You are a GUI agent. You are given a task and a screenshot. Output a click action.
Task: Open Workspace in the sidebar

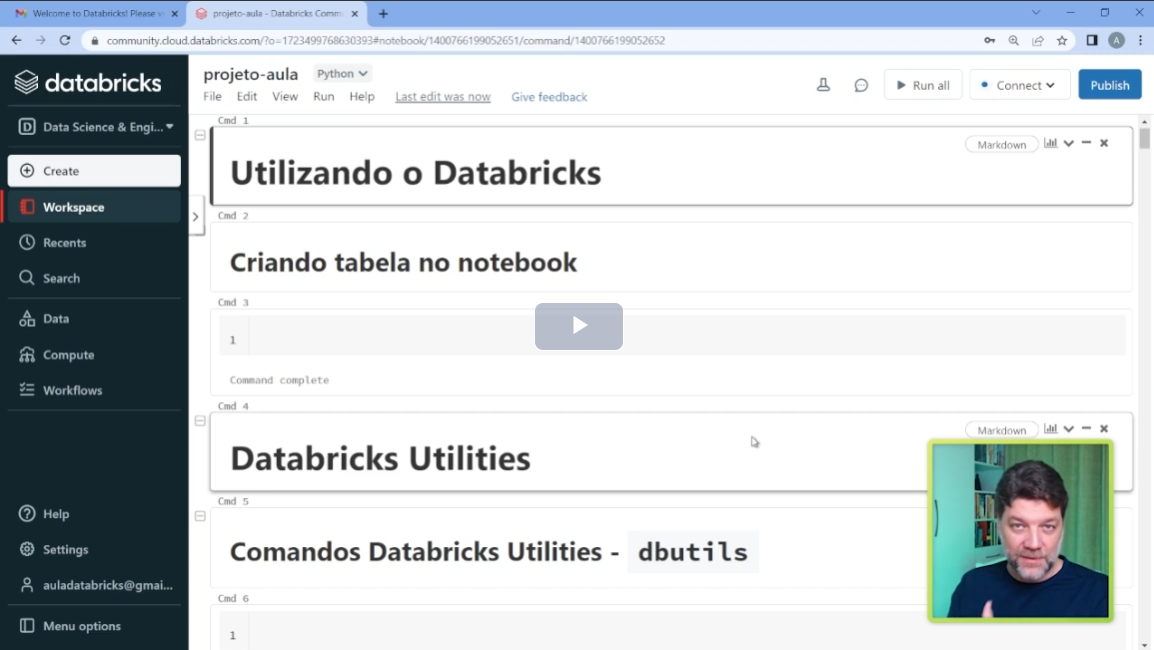94,208
